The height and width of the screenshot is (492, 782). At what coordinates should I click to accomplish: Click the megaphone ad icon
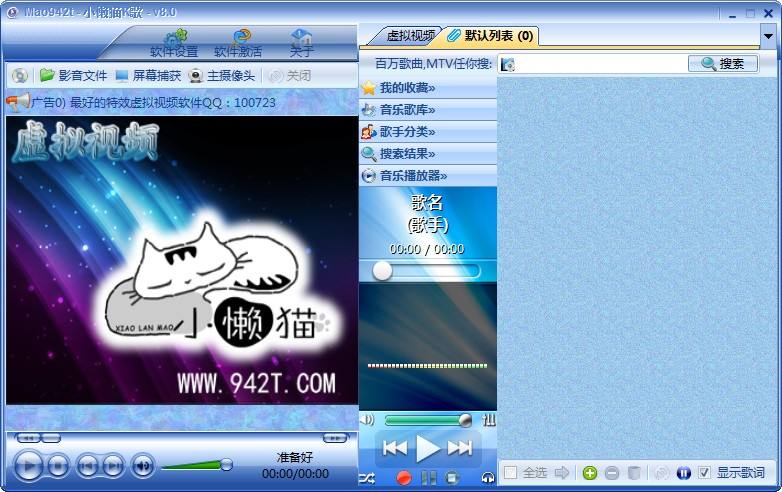coord(18,103)
